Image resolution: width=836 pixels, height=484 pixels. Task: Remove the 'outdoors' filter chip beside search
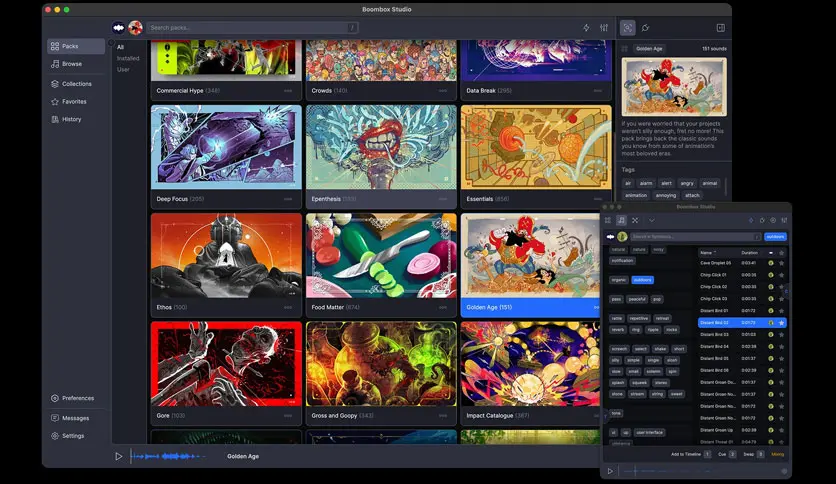tap(775, 237)
